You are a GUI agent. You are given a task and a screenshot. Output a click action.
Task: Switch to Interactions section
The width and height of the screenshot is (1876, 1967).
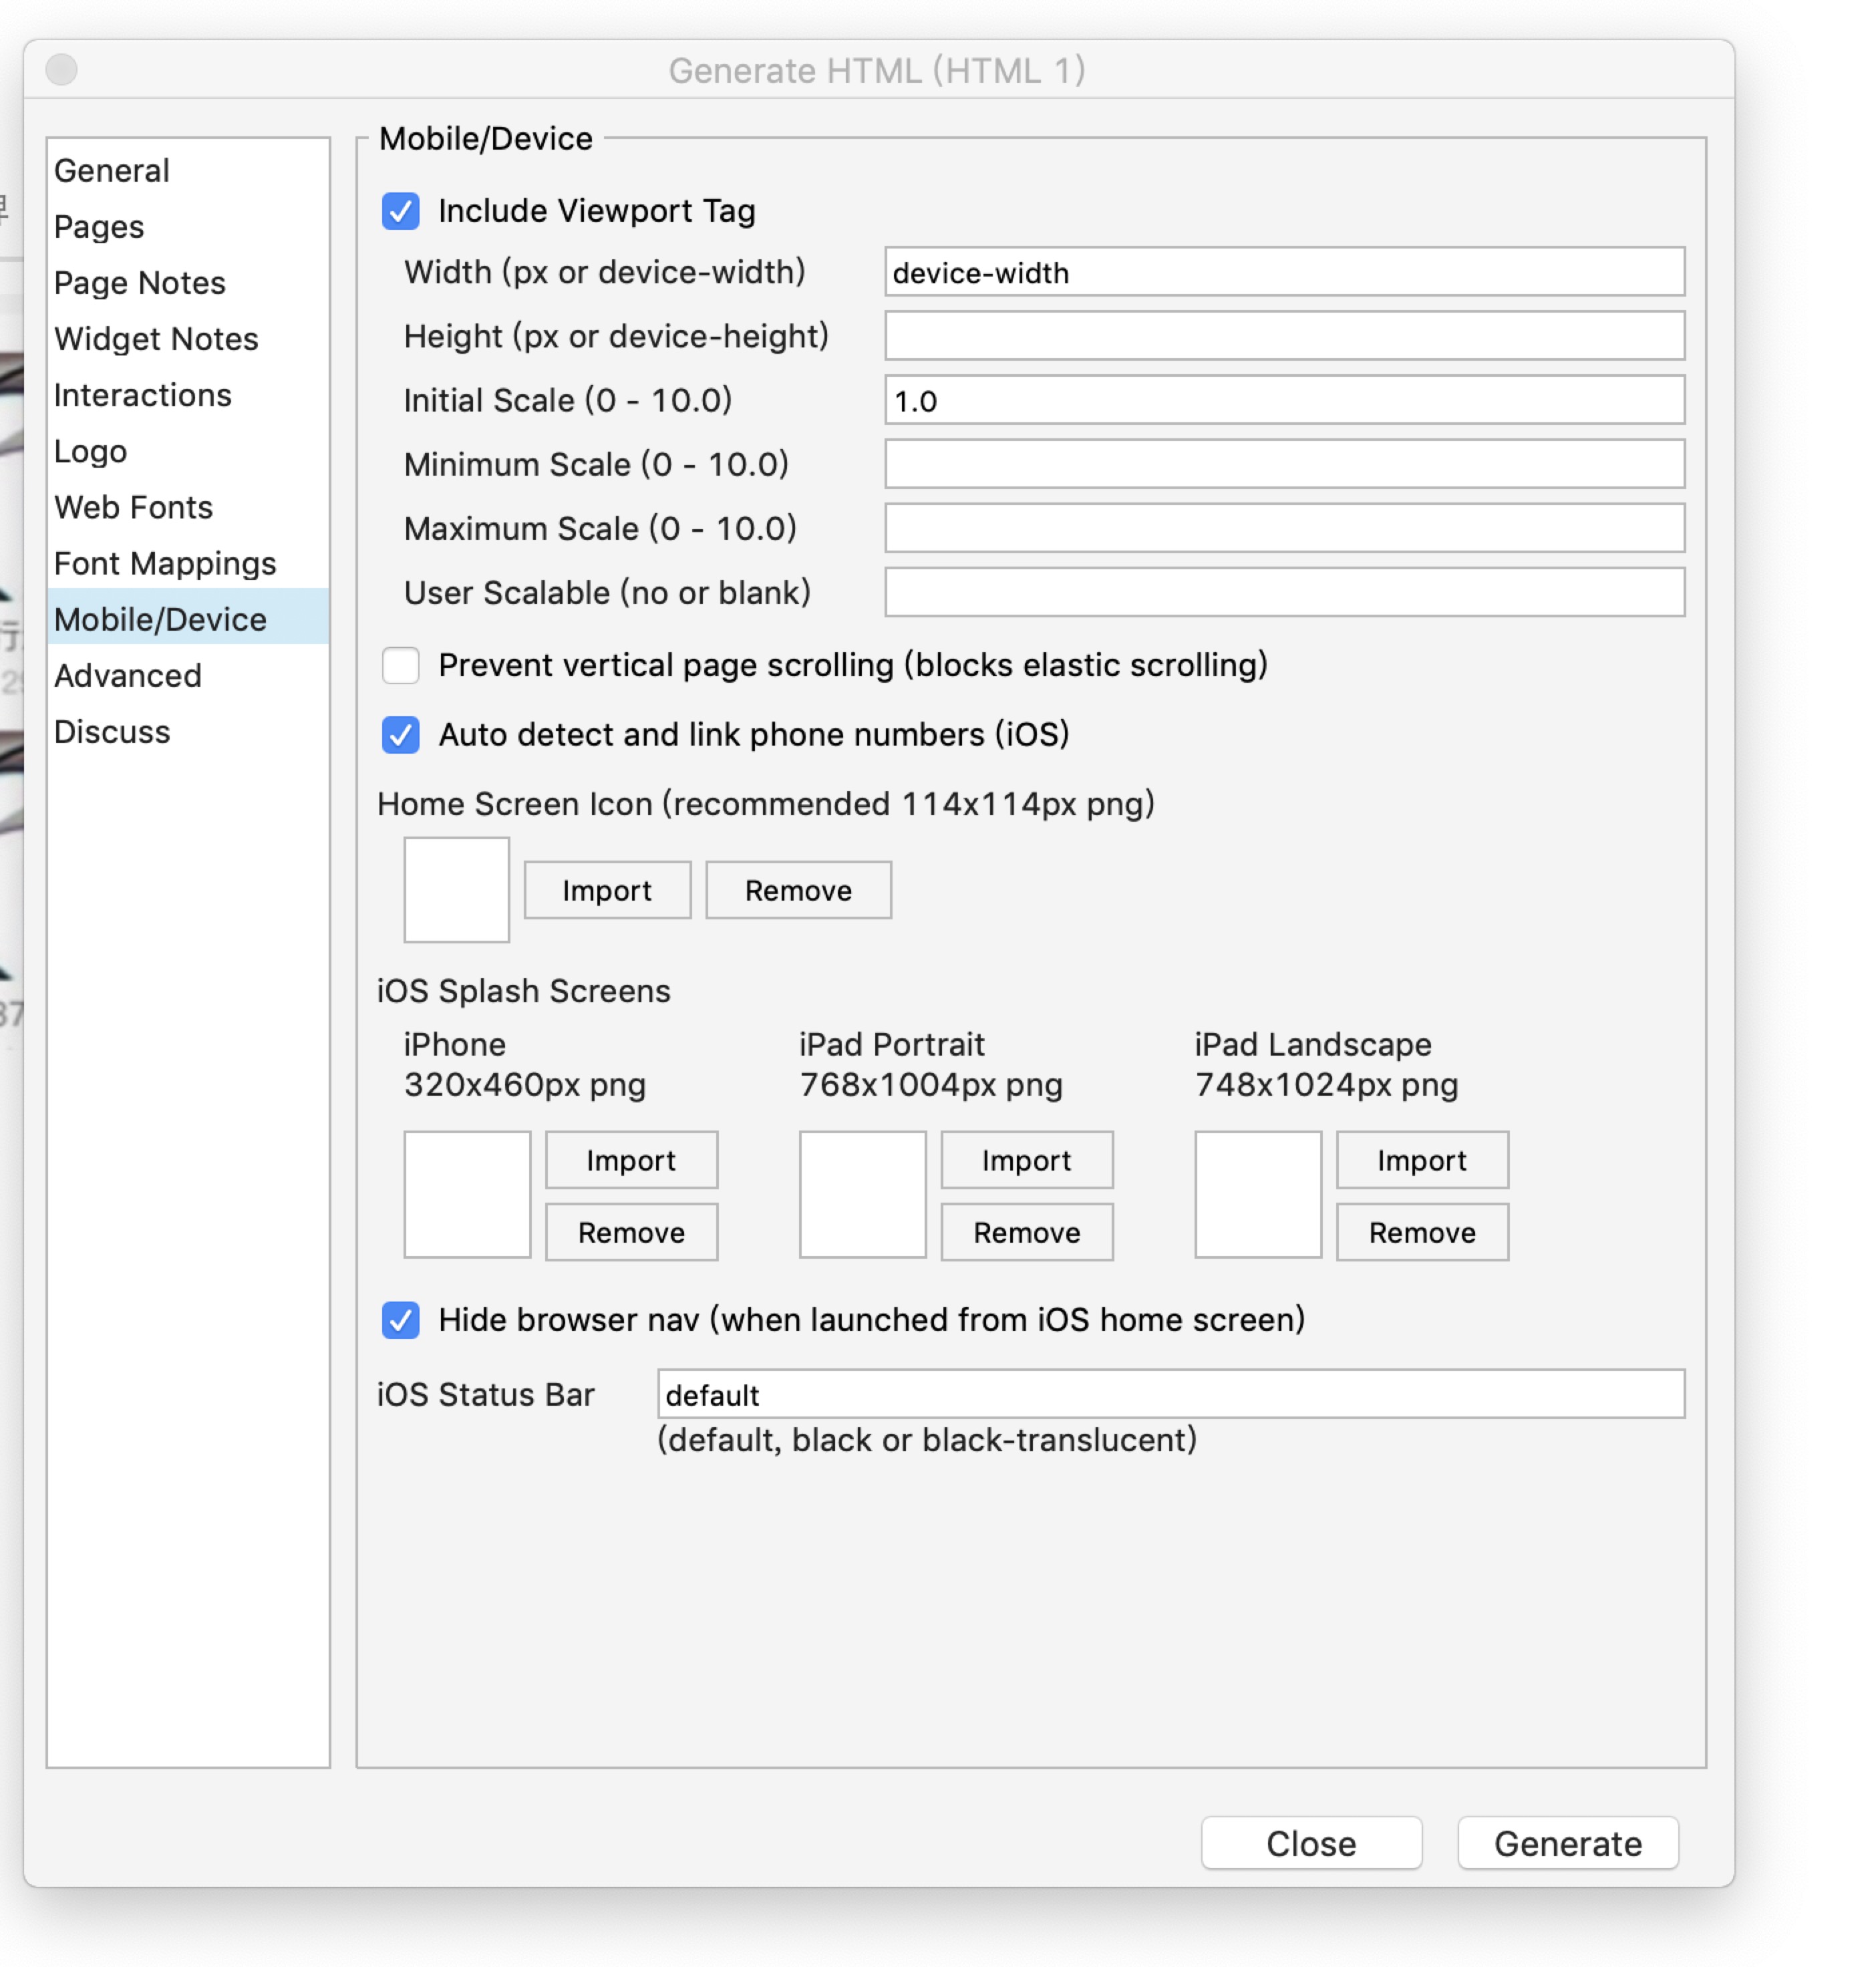[142, 396]
